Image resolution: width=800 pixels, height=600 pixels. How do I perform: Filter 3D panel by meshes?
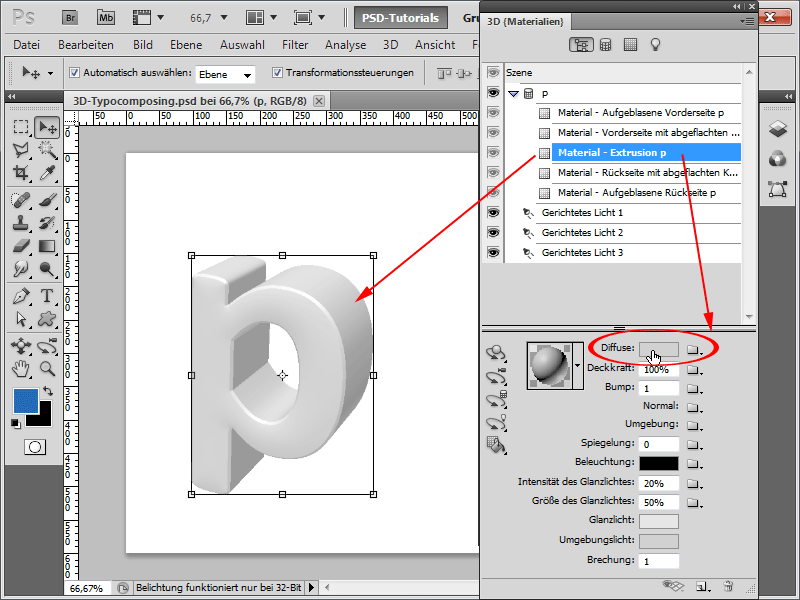click(606, 45)
